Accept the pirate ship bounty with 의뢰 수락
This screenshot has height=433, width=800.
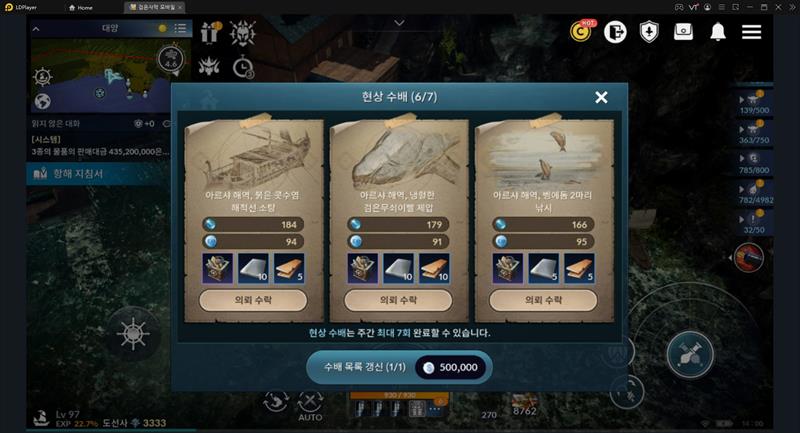click(x=253, y=300)
